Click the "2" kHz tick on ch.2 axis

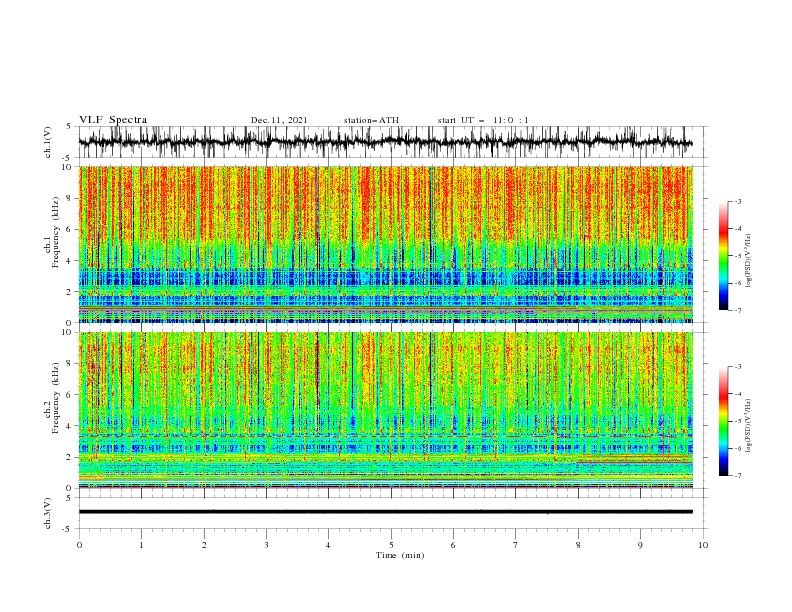click(x=69, y=457)
